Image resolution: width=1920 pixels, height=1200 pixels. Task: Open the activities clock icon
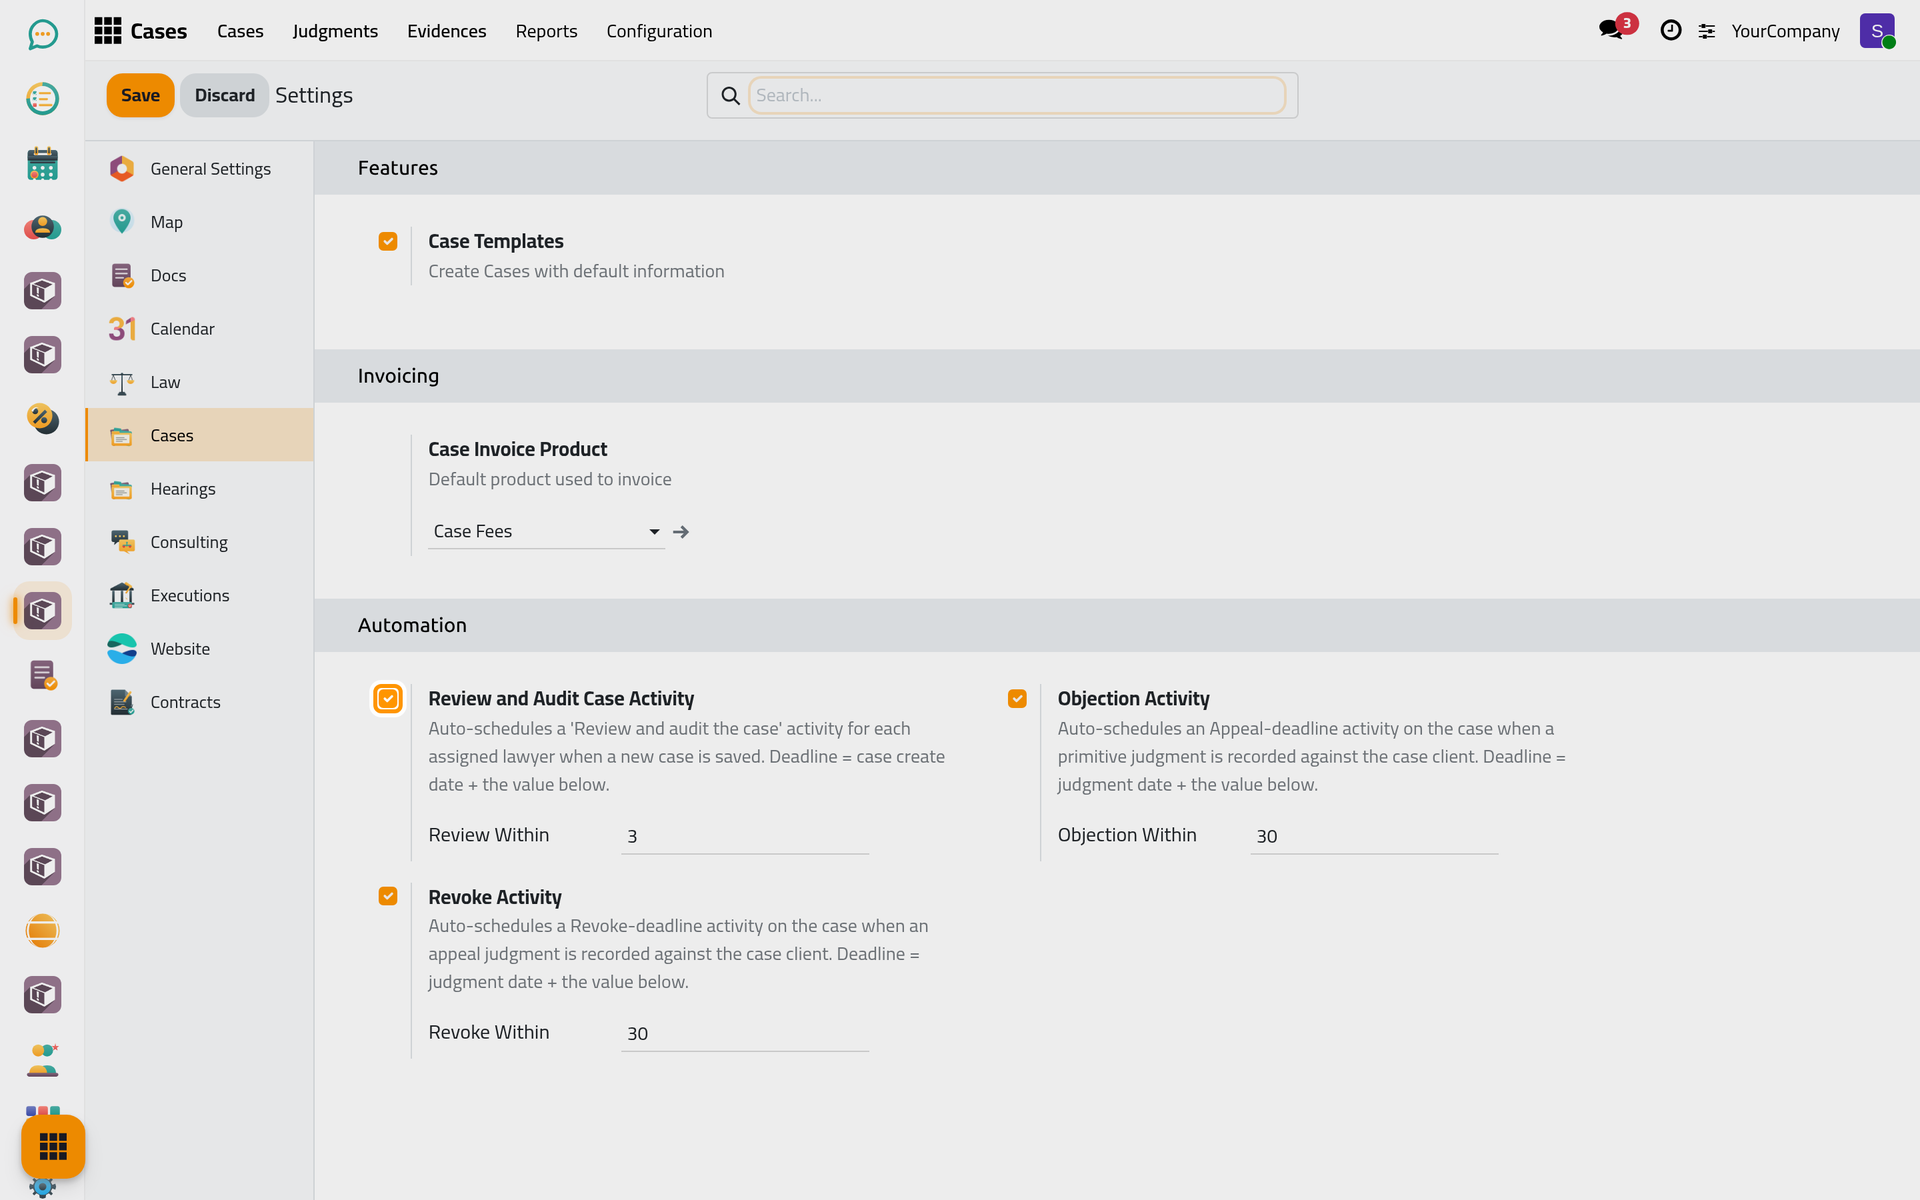[1670, 31]
